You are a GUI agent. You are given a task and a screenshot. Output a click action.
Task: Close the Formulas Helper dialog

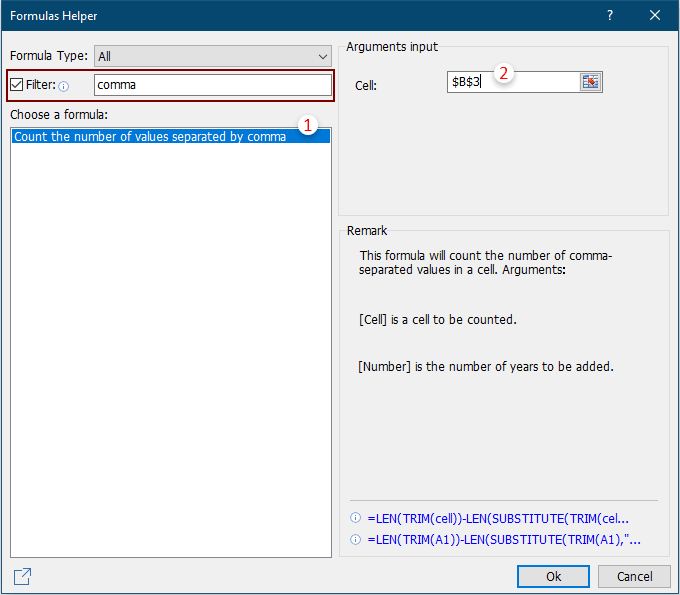pos(655,15)
